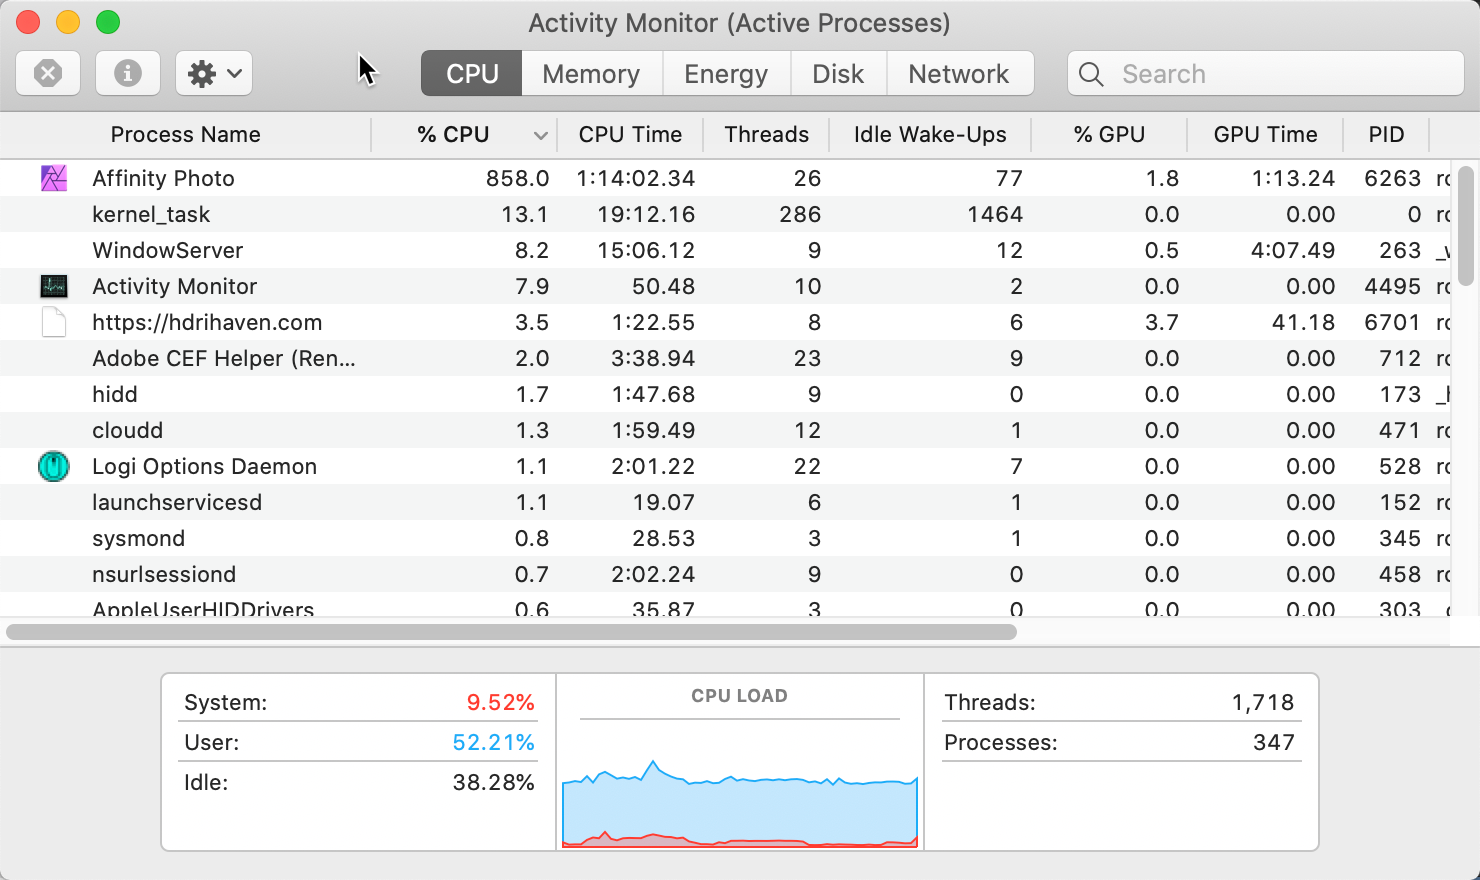The image size is (1480, 880).
Task: Click Idle 38.28% value
Action: 493,782
